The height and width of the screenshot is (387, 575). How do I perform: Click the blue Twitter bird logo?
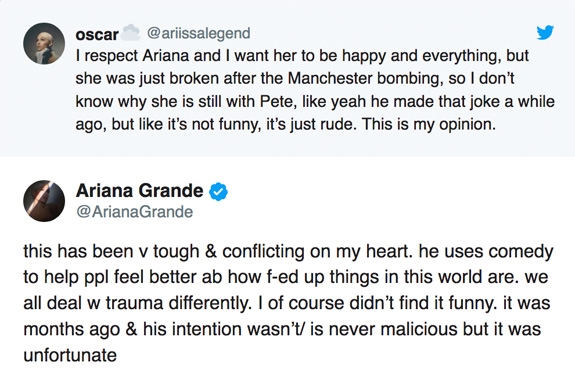click(545, 32)
